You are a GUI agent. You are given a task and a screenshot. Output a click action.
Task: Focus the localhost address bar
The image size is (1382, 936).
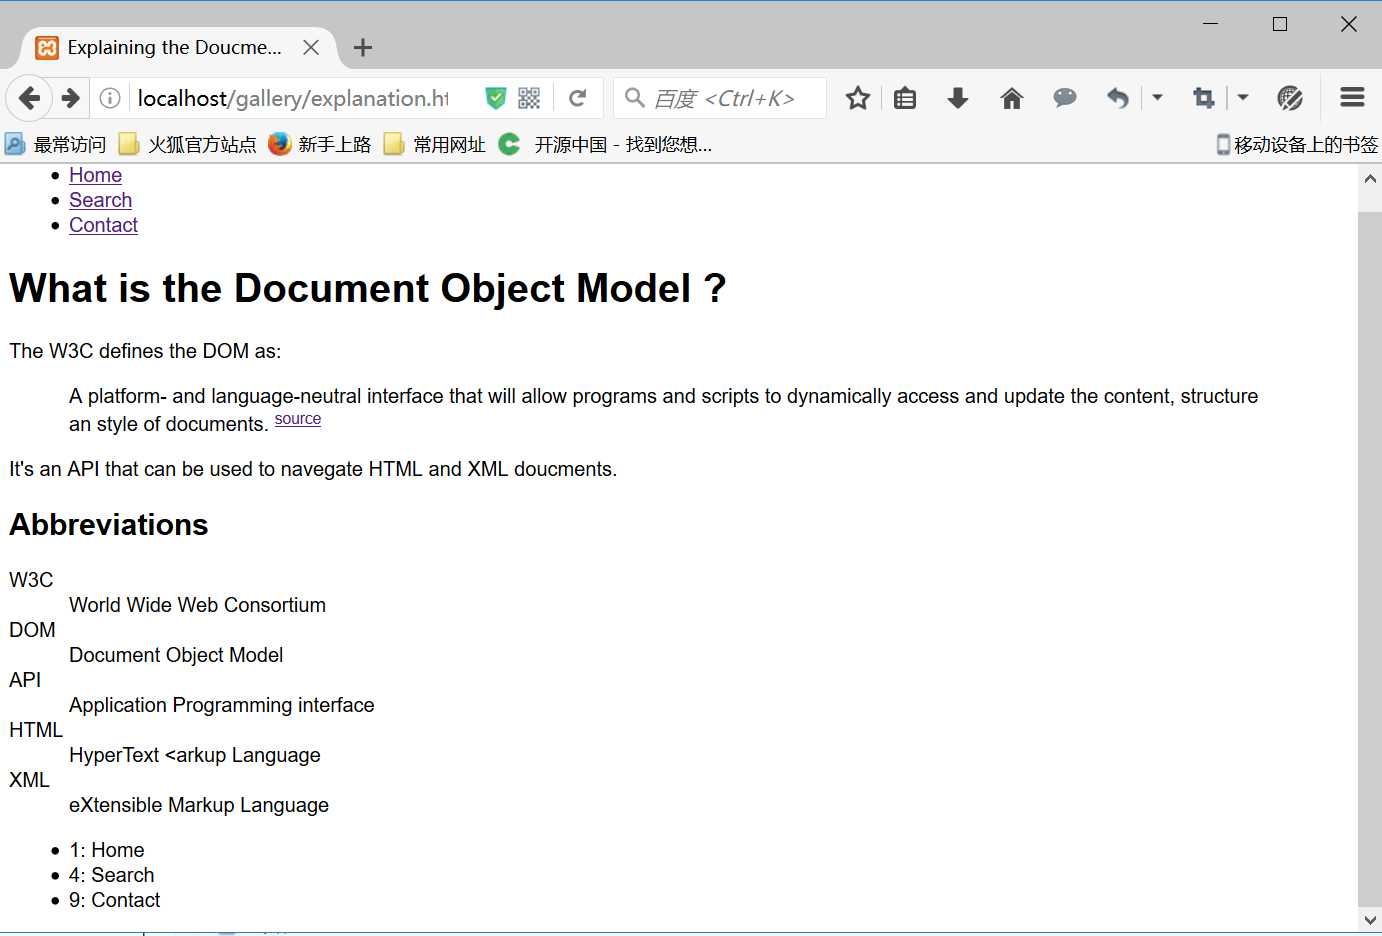click(x=294, y=98)
